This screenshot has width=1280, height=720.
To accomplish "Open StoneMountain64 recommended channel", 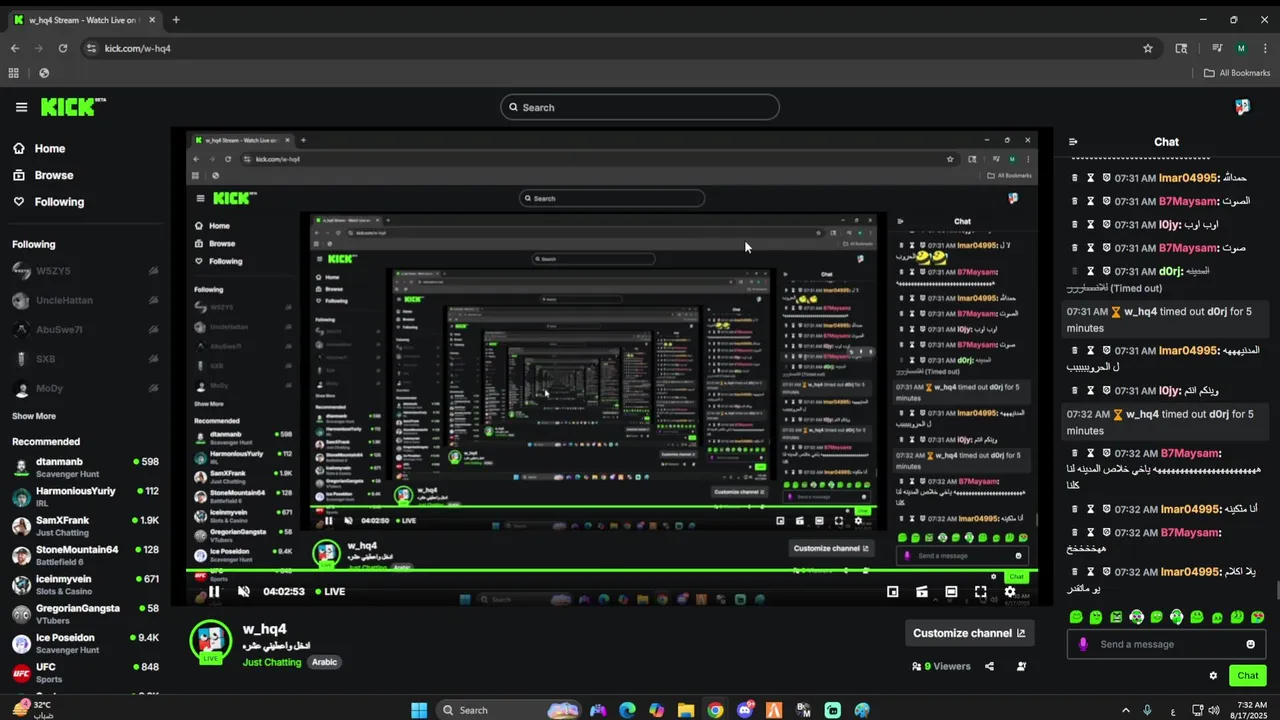I will click(x=85, y=555).
